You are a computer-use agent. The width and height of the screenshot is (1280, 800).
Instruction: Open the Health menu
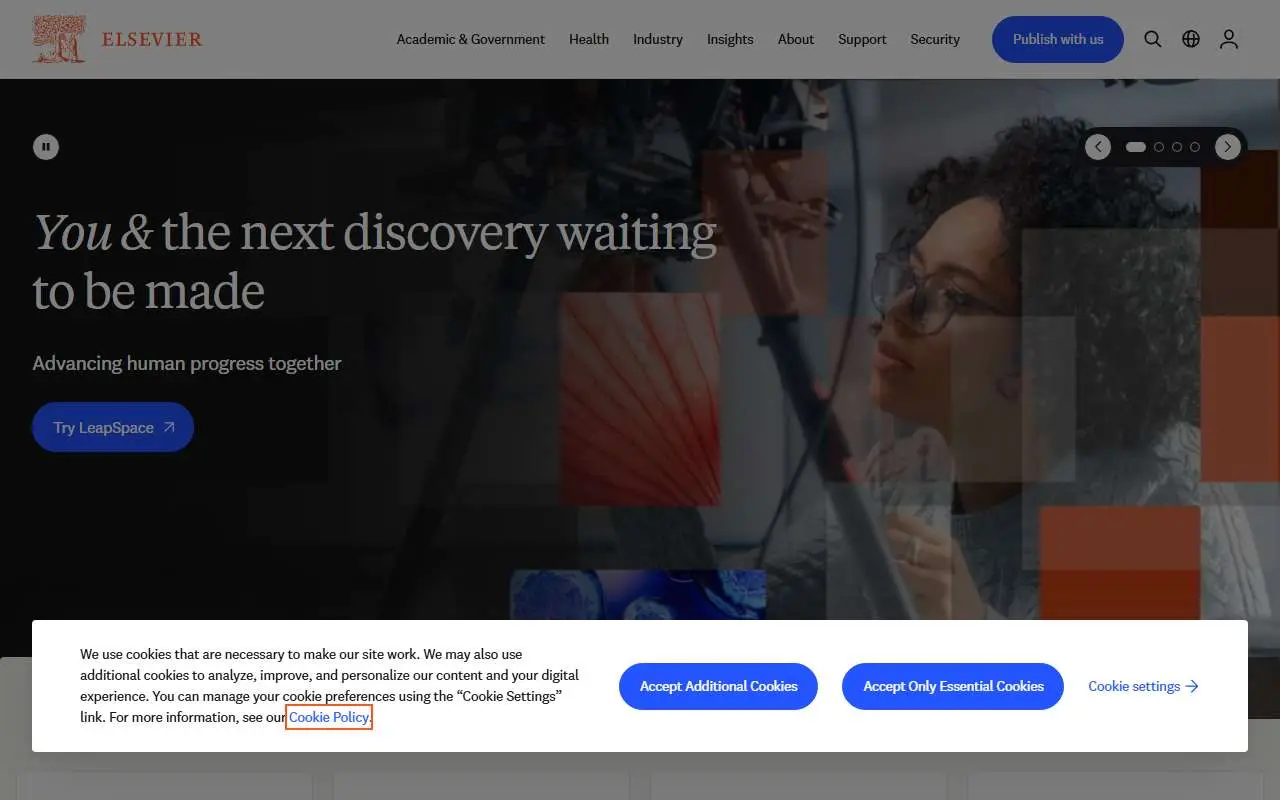click(x=589, y=39)
